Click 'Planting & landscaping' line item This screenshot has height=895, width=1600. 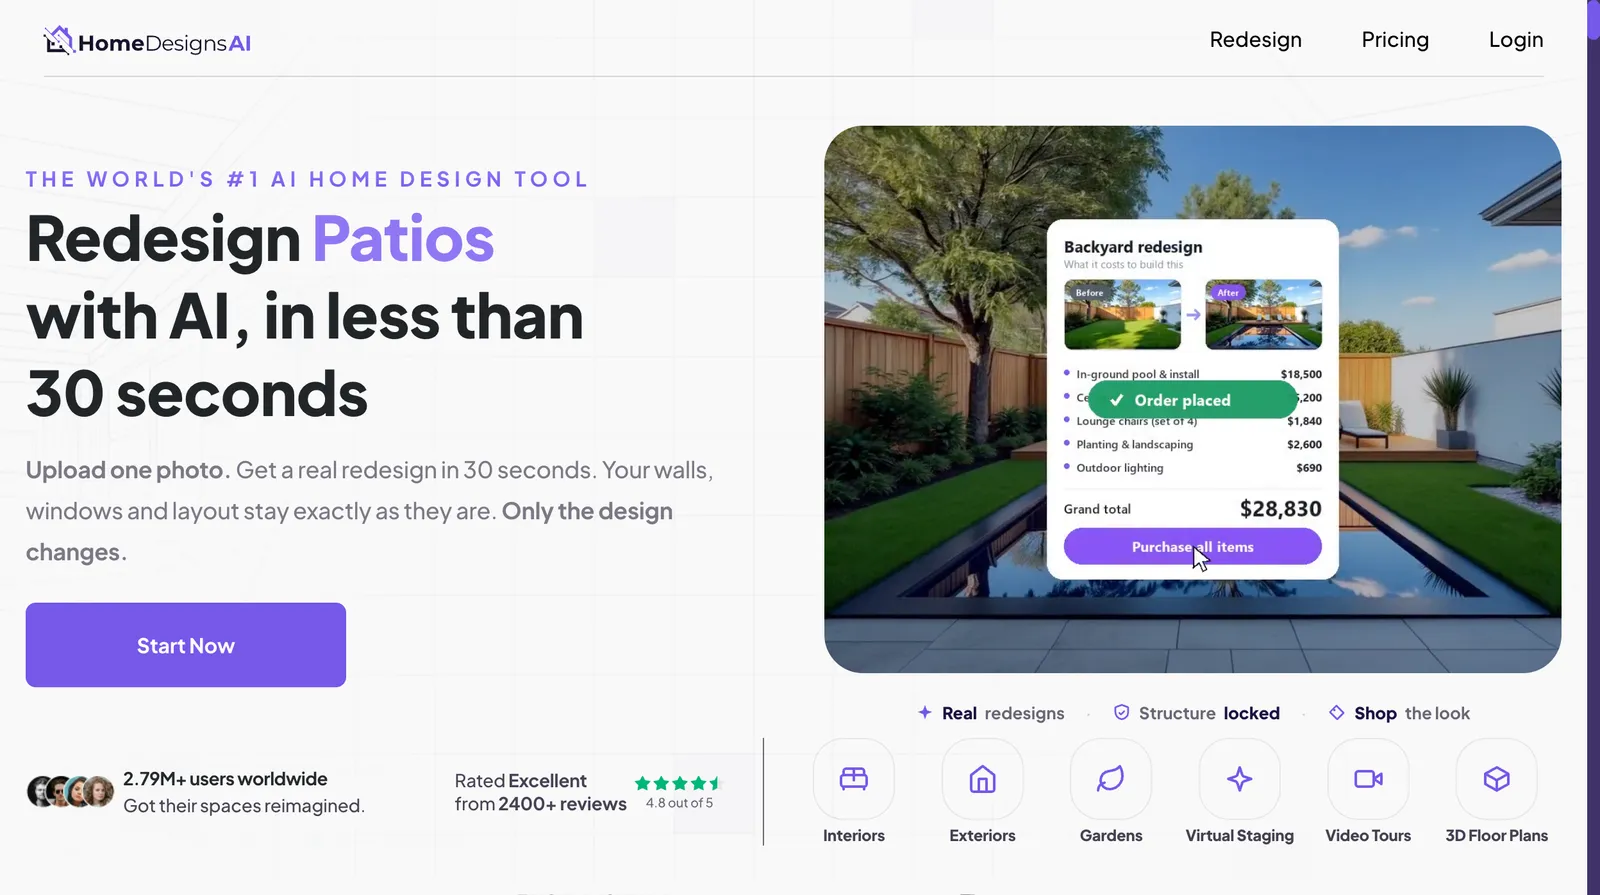tap(1135, 445)
